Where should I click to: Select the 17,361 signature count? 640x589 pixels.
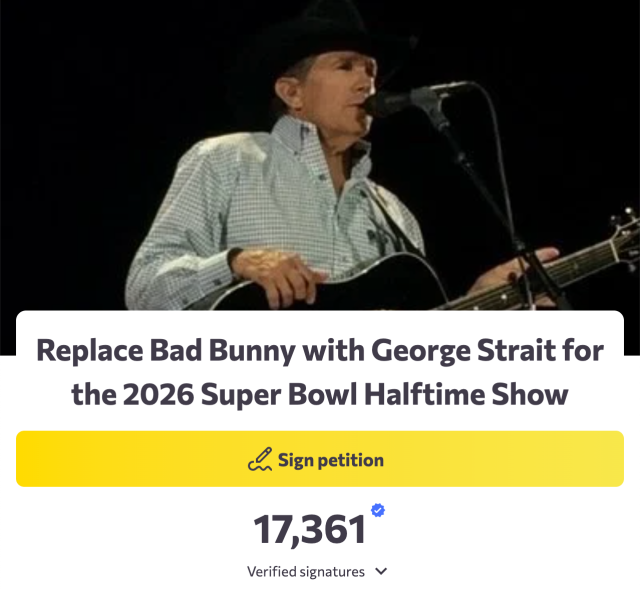[x=309, y=530]
